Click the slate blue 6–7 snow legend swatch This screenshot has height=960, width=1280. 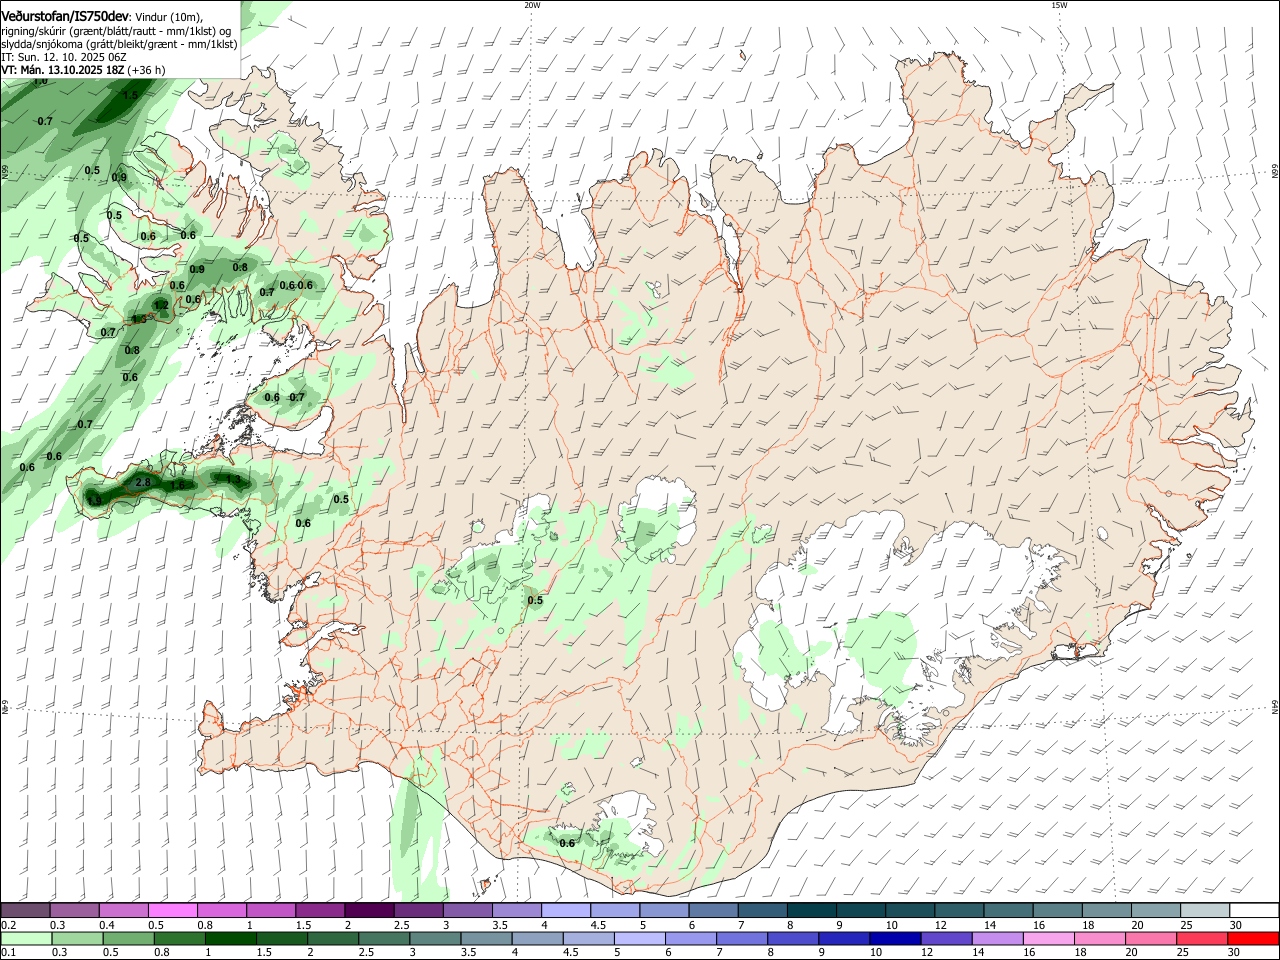coord(714,910)
